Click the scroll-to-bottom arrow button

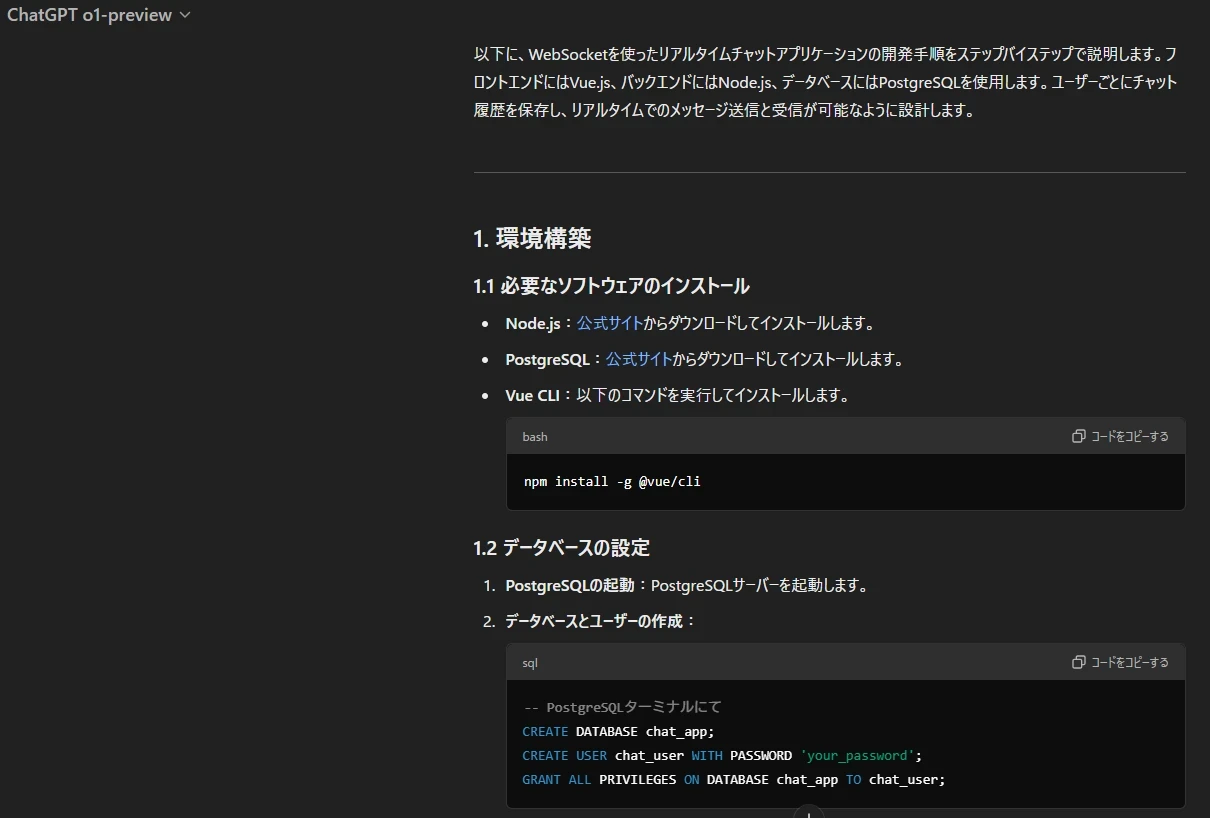pos(808,813)
